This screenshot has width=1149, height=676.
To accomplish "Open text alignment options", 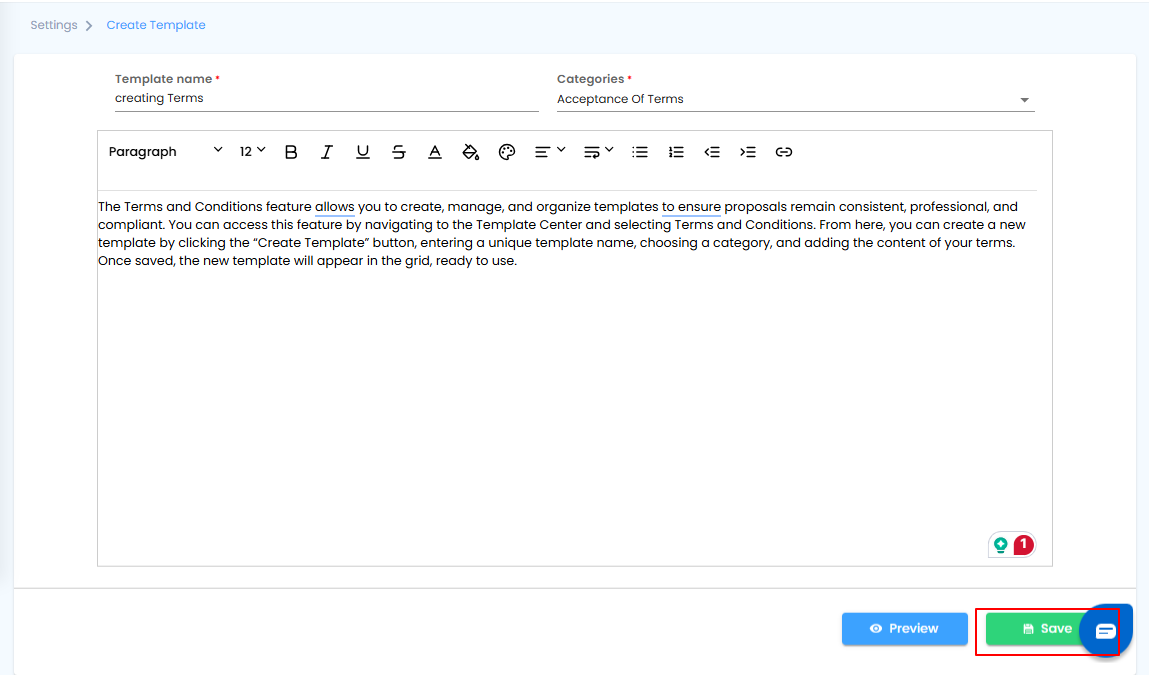I will (550, 152).
